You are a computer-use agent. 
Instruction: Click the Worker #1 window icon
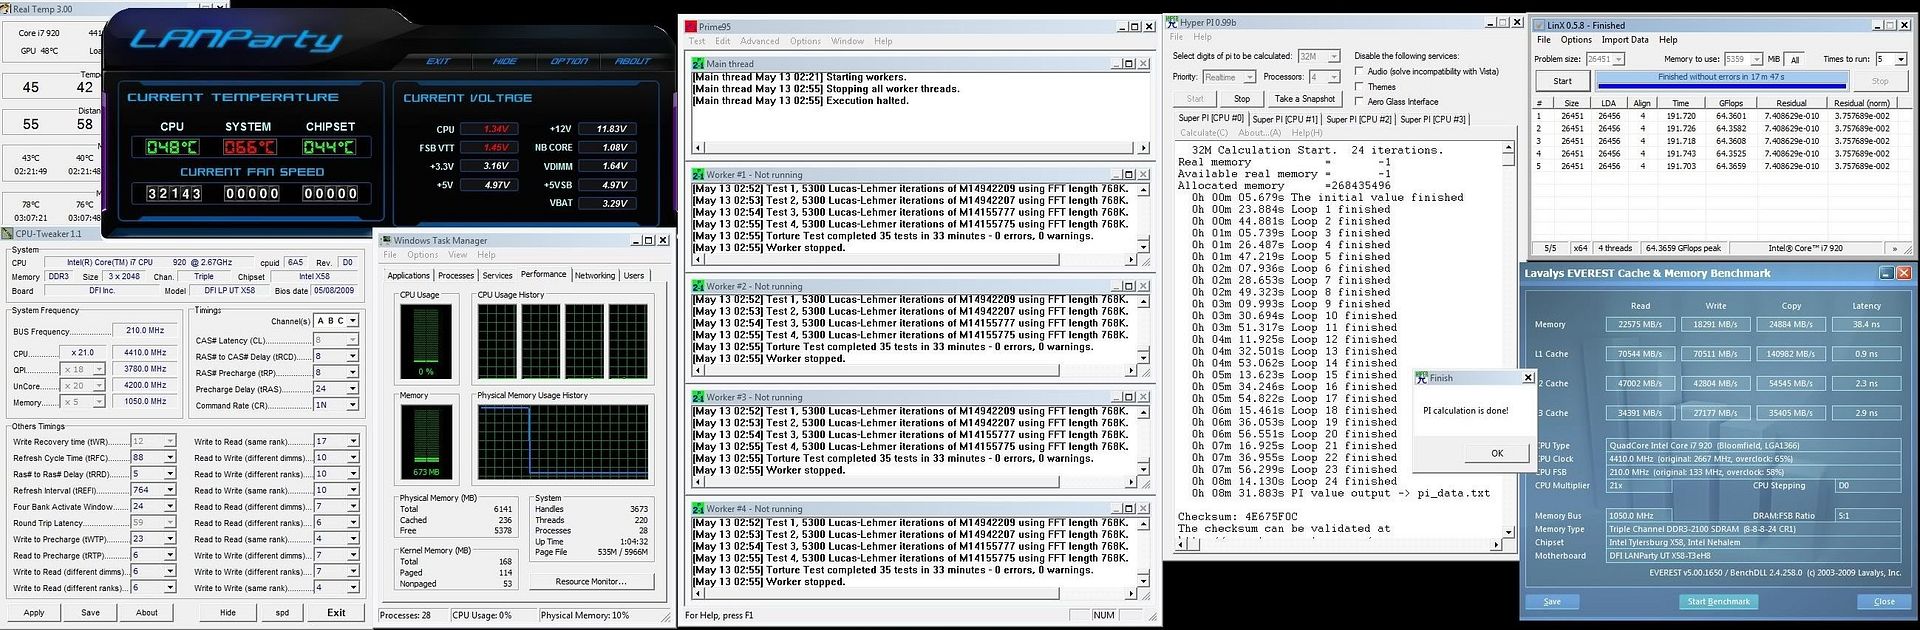pos(698,174)
